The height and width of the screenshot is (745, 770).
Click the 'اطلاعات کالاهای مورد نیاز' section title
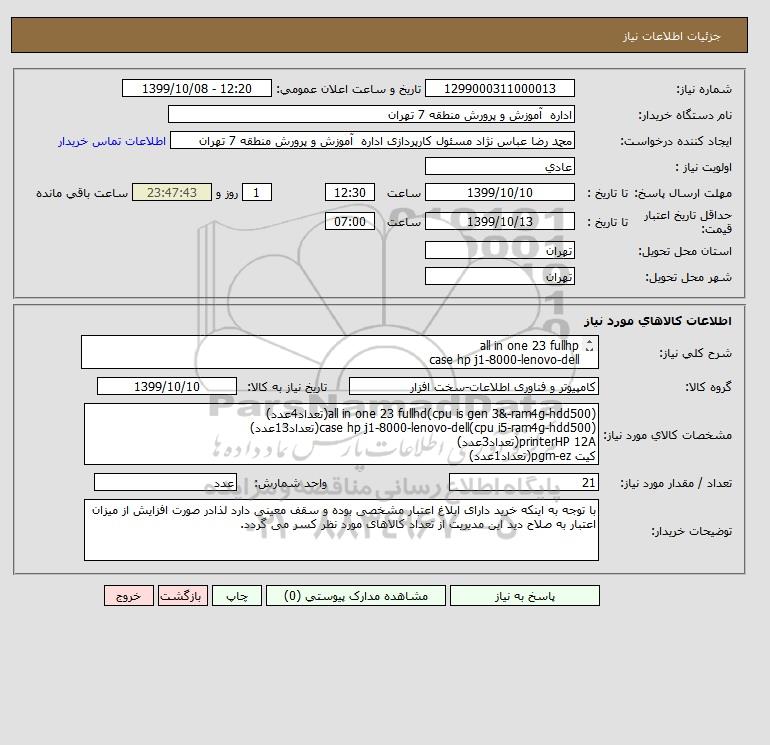click(658, 321)
